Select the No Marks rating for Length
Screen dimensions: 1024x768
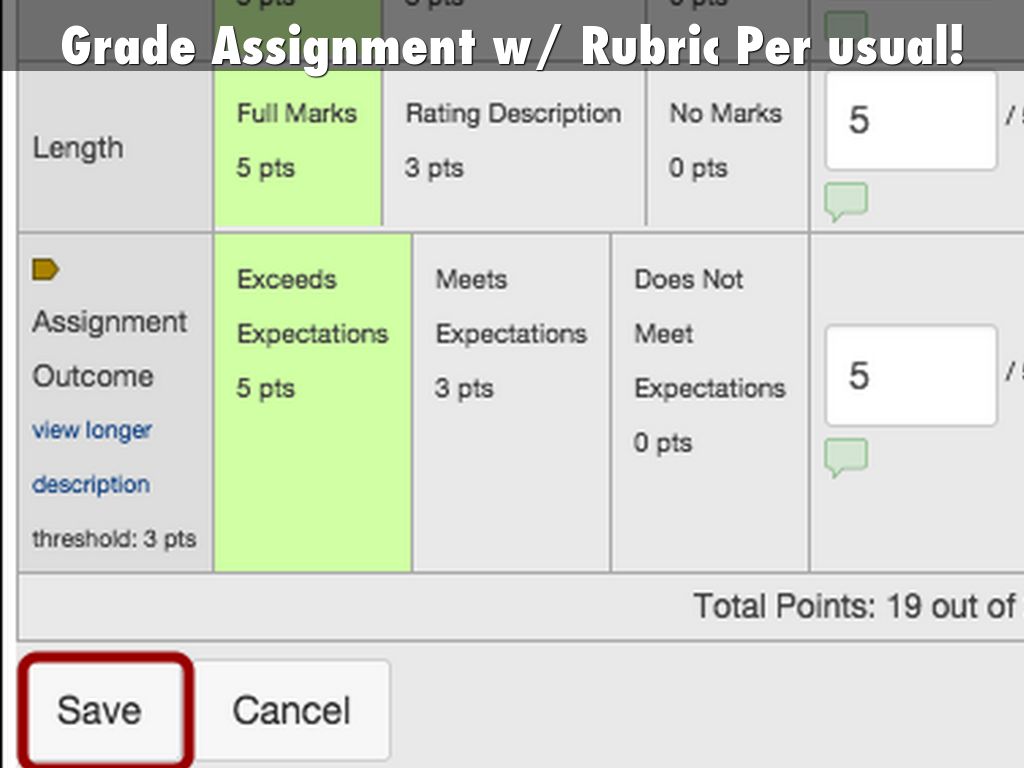(x=727, y=140)
